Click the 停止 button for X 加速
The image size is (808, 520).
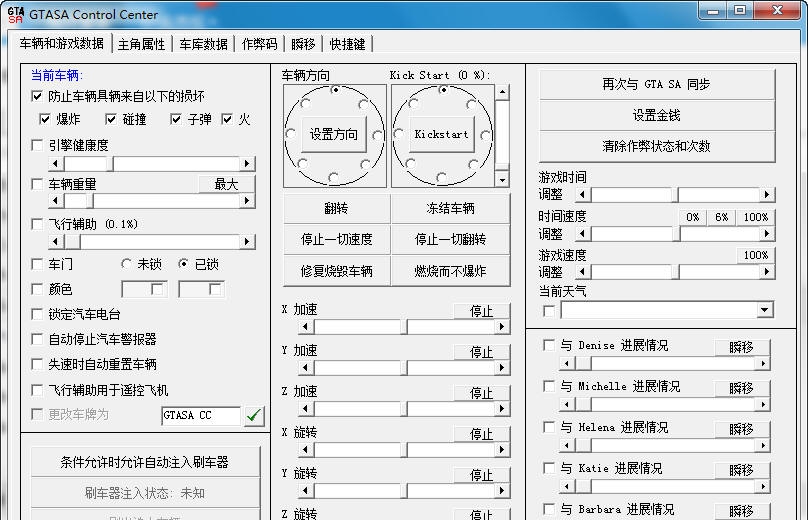pos(482,311)
